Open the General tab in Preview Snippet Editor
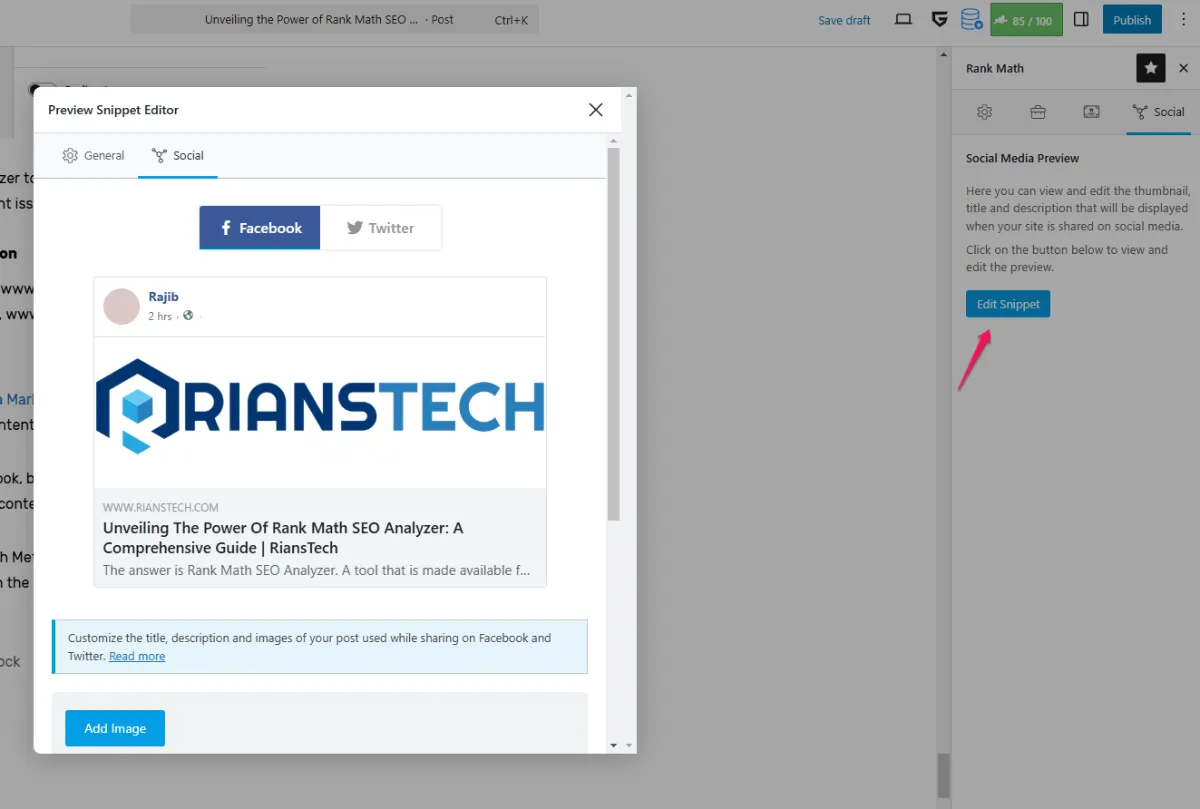The width and height of the screenshot is (1200, 809). coord(93,155)
